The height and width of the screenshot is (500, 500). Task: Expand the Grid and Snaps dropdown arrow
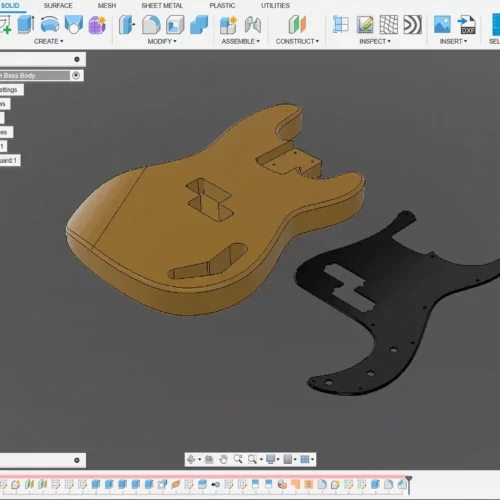click(x=295, y=459)
